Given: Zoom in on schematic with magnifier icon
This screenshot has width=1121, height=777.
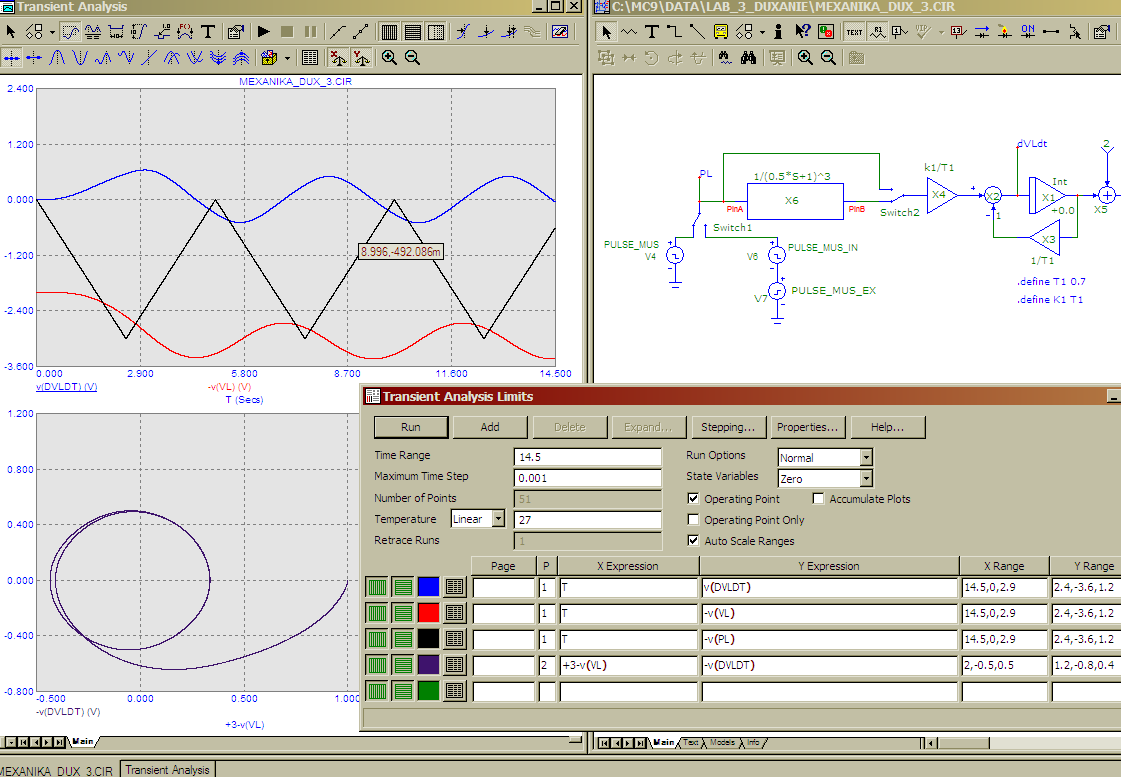Looking at the screenshot, I should (805, 57).
